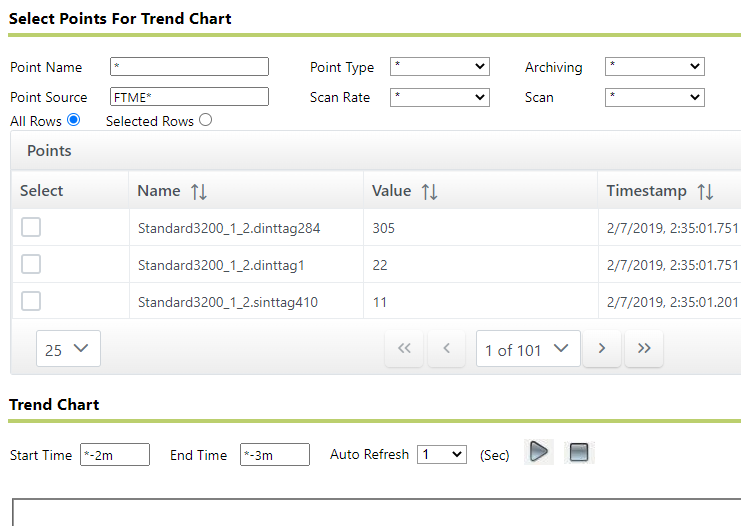Stop trend chart refresh with the stop icon
The width and height of the screenshot is (741, 526).
click(579, 452)
